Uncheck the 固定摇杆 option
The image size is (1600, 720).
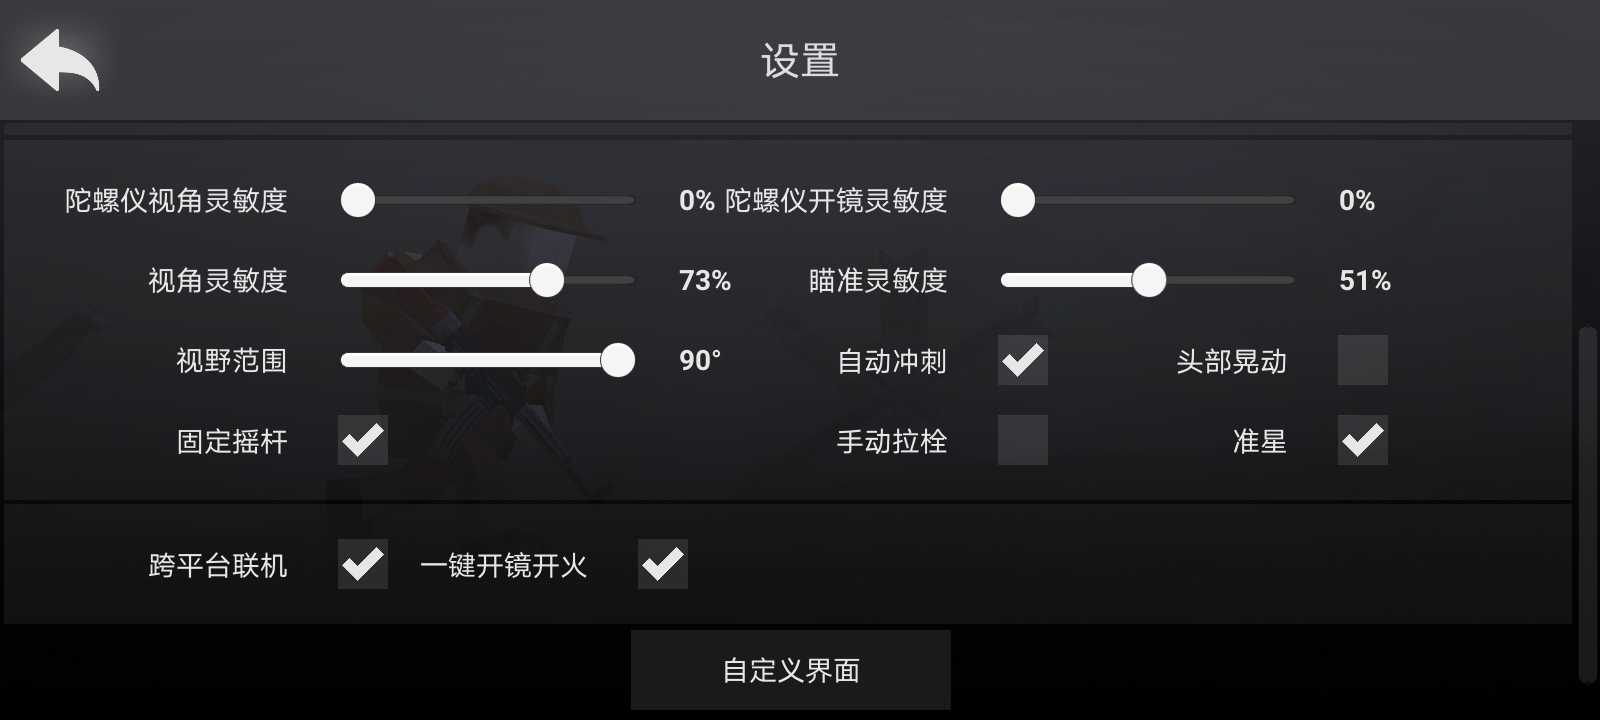363,440
